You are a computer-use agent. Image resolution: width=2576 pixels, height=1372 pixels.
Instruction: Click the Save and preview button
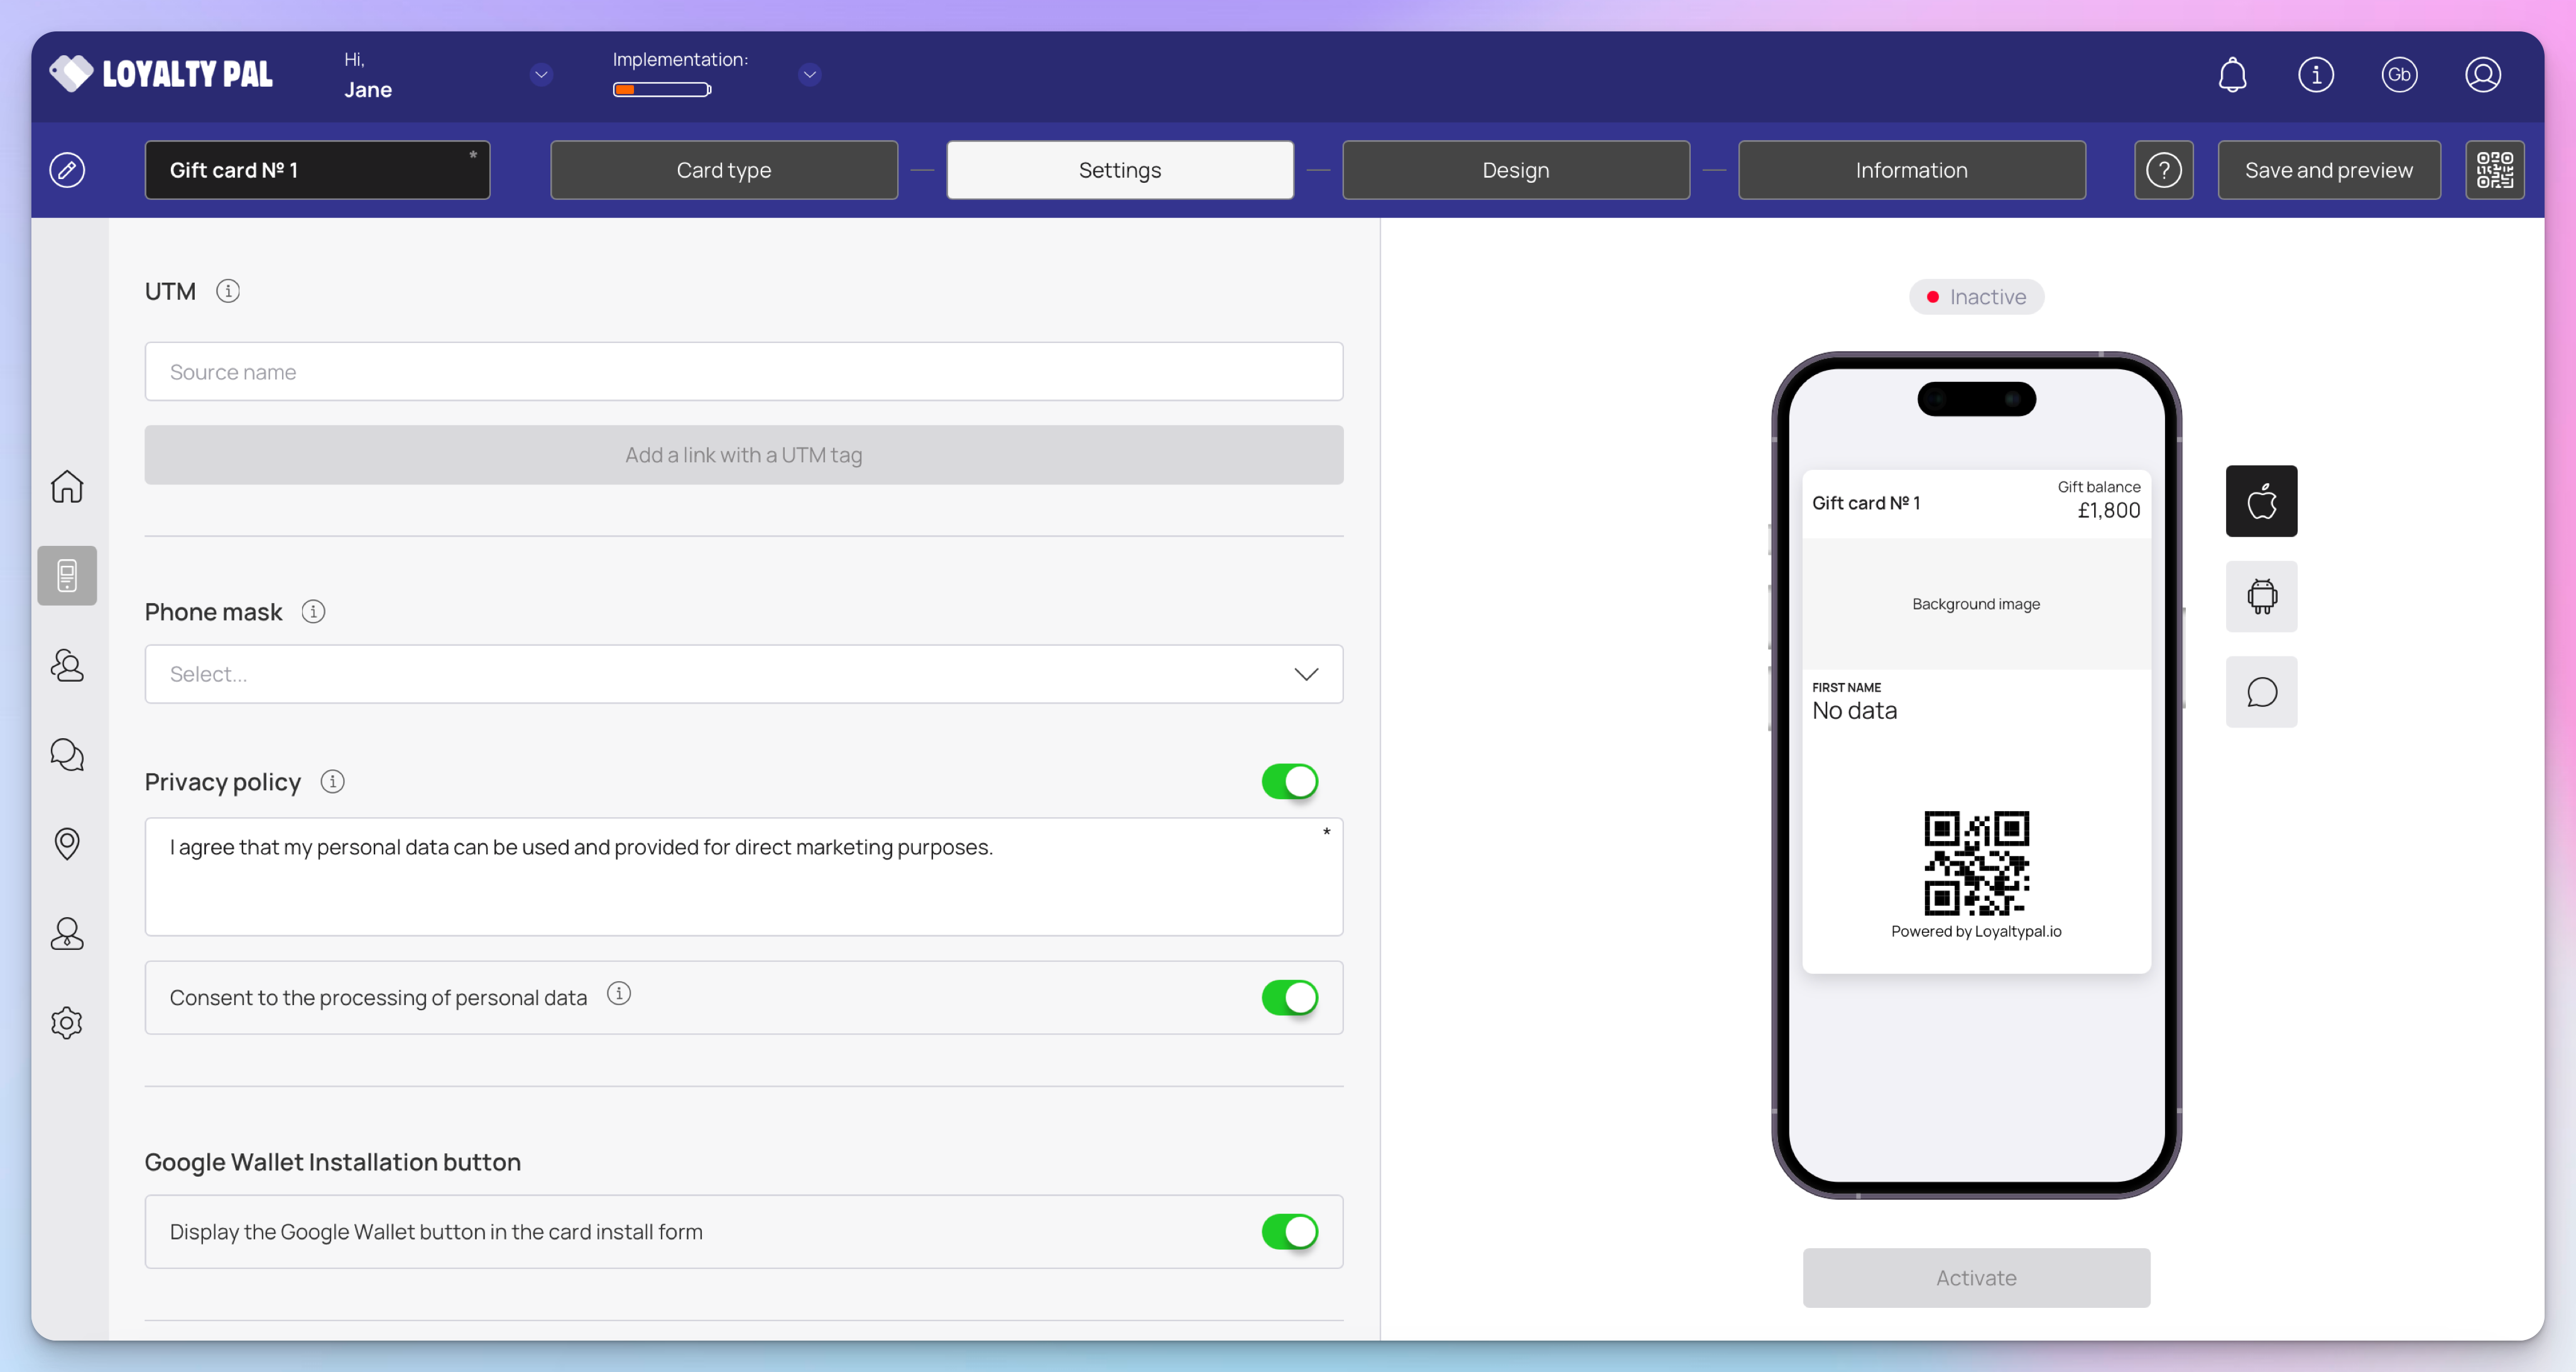click(x=2328, y=170)
